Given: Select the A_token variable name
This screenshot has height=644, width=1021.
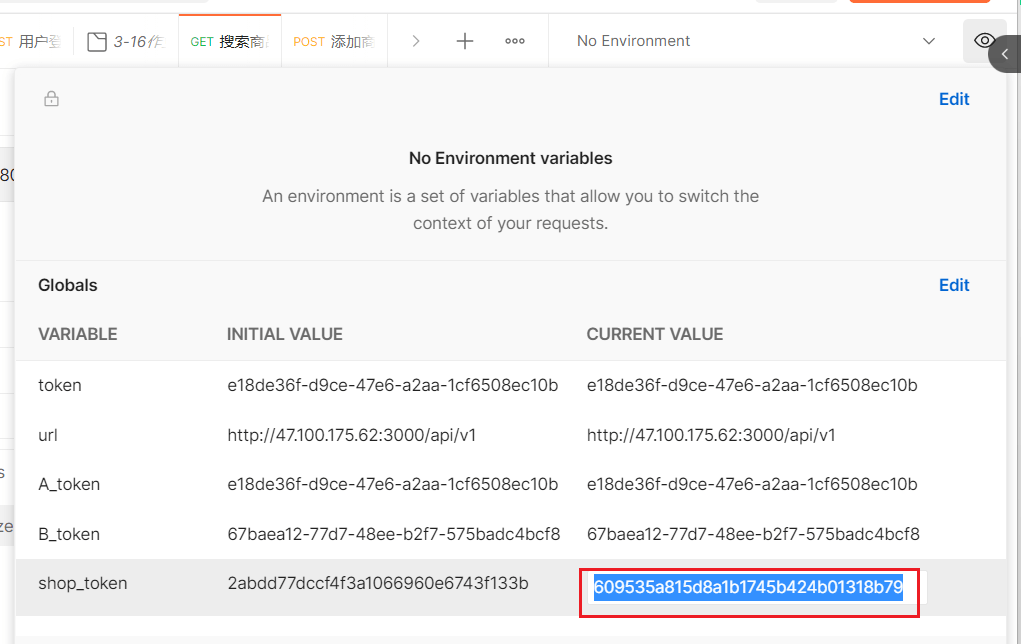Looking at the screenshot, I should 69,484.
